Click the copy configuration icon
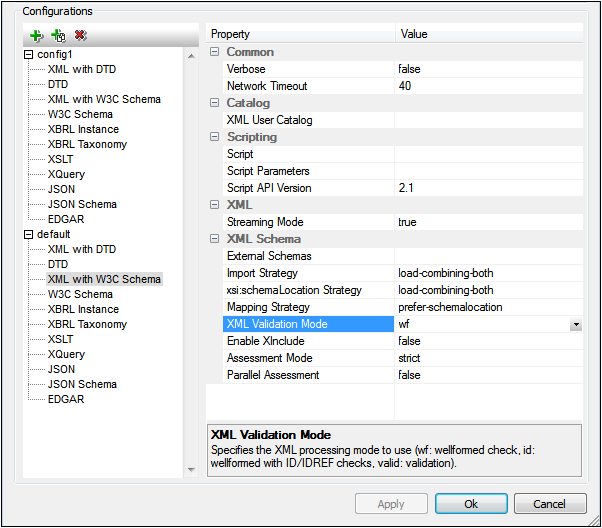The image size is (602, 528). click(x=59, y=35)
